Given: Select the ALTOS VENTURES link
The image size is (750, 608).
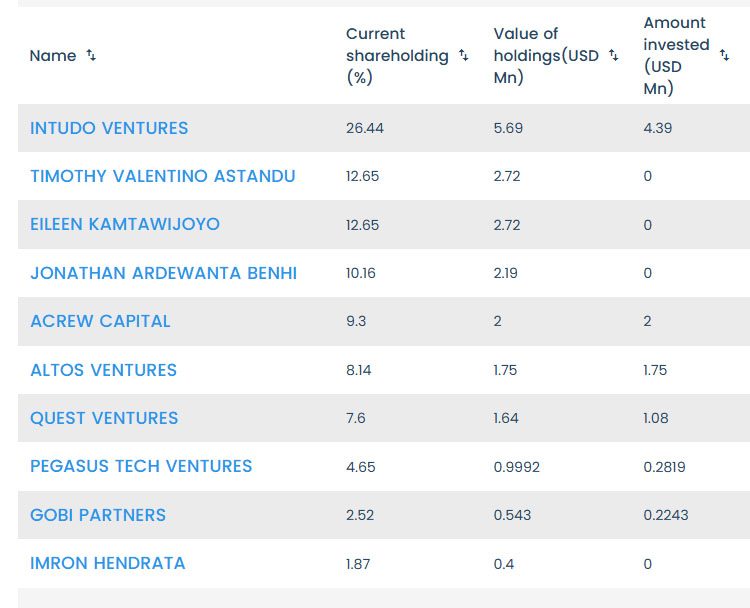Looking at the screenshot, I should tap(103, 370).
